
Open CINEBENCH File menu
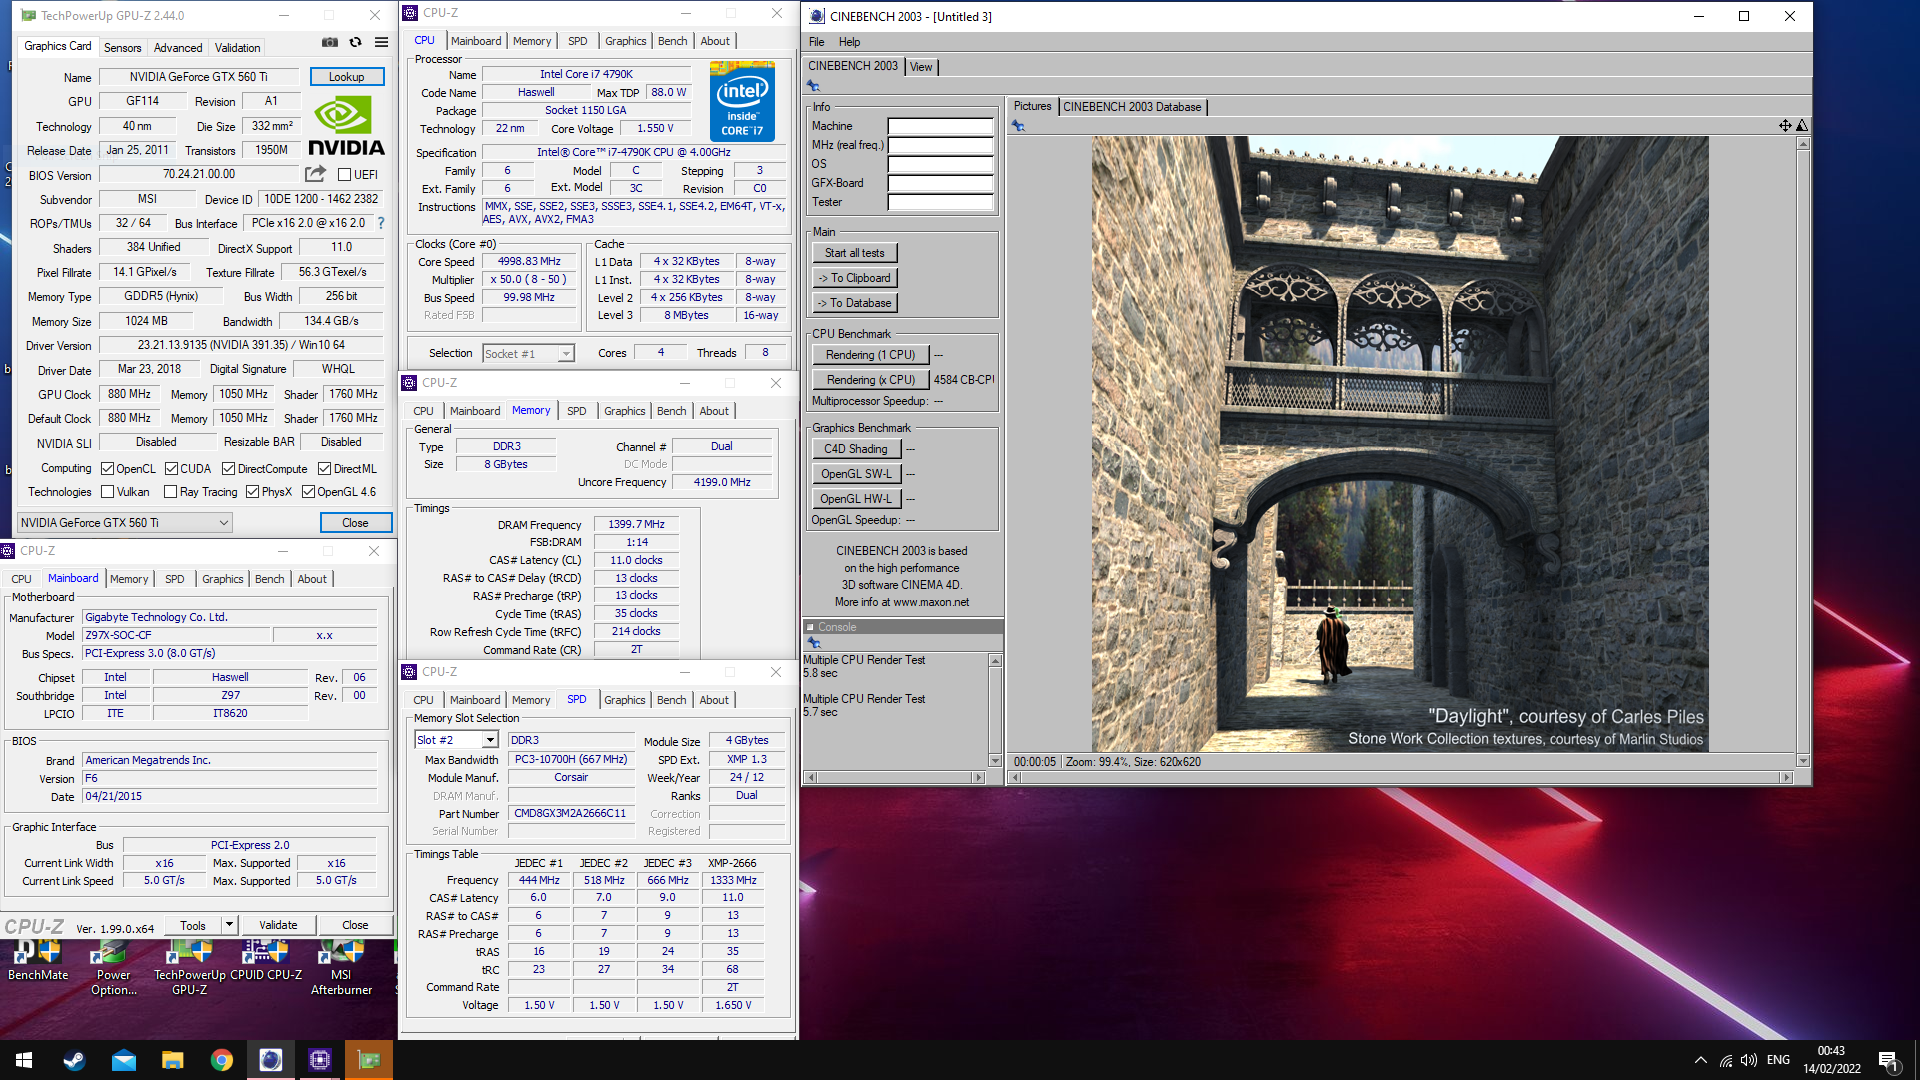tap(816, 42)
